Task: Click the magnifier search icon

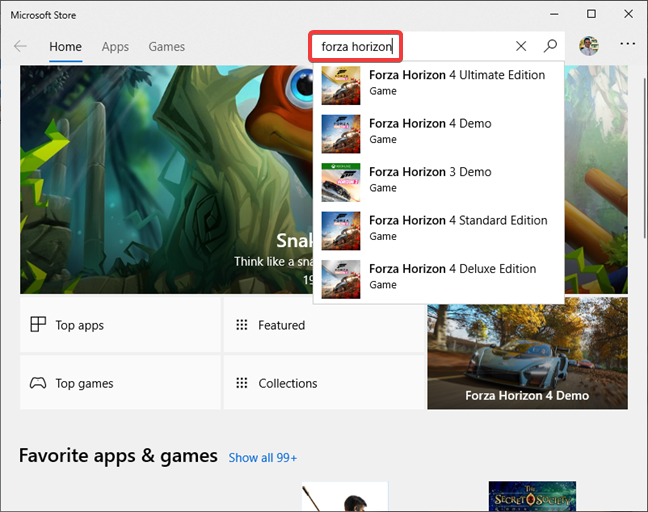Action: (550, 46)
